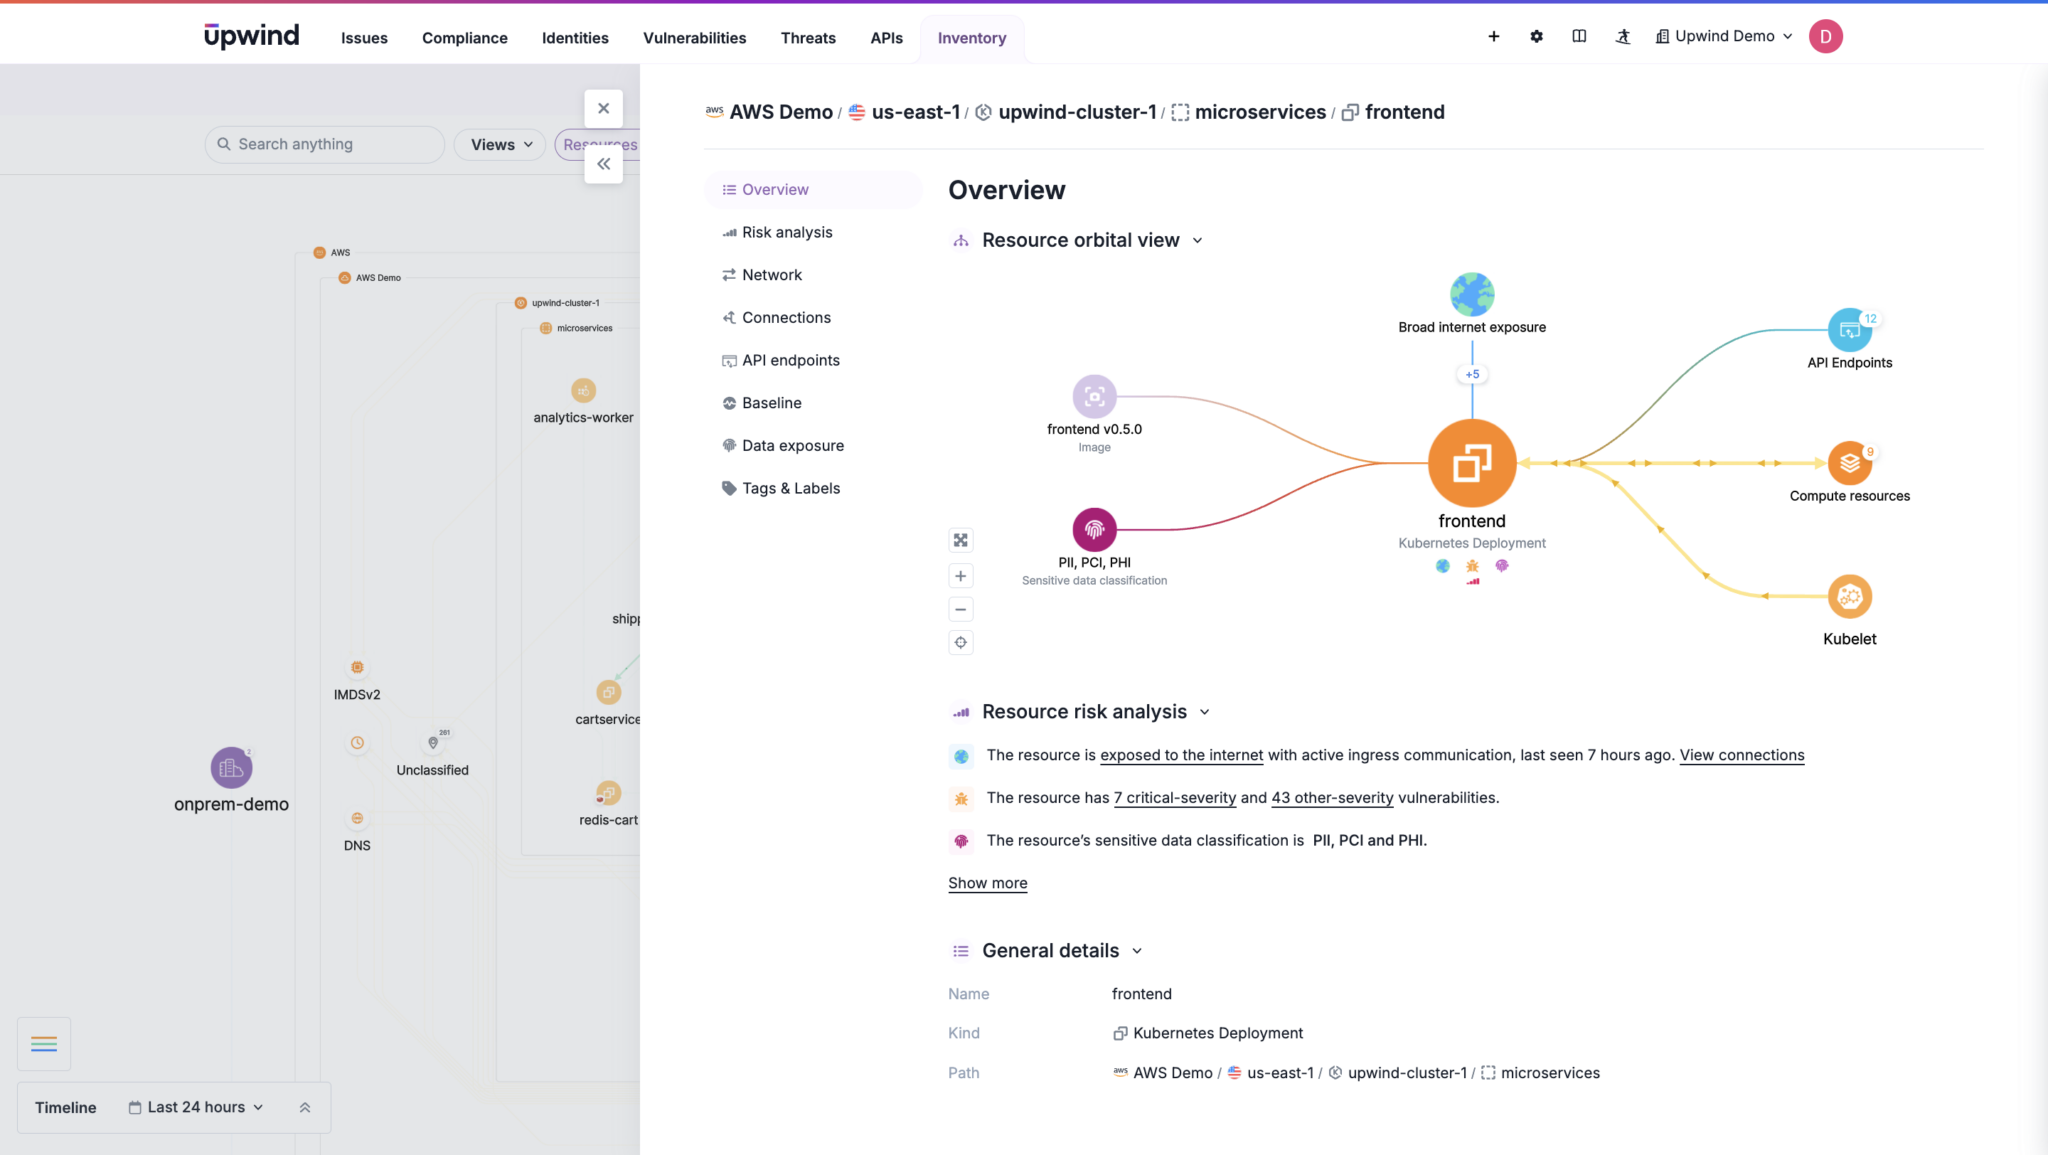Open the Last 24 hours timeline selector

[x=196, y=1107]
